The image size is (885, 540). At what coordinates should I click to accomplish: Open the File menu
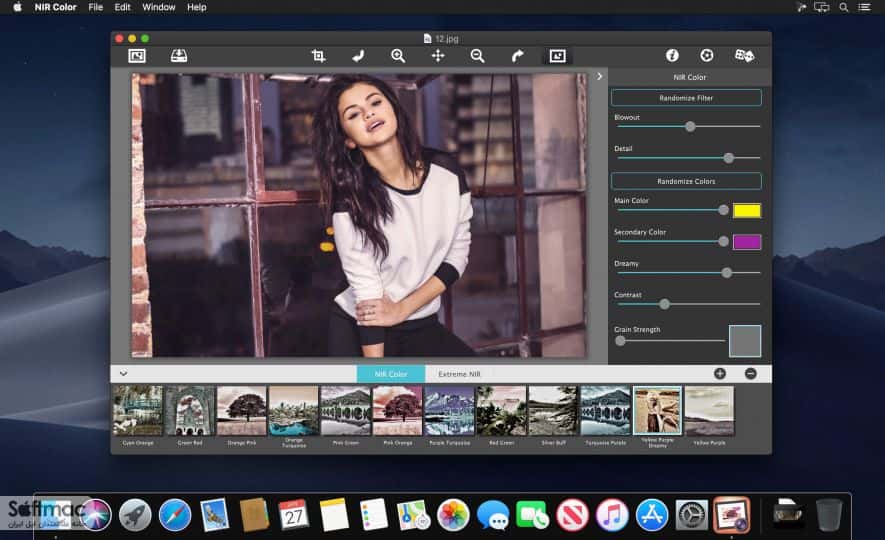tap(95, 7)
